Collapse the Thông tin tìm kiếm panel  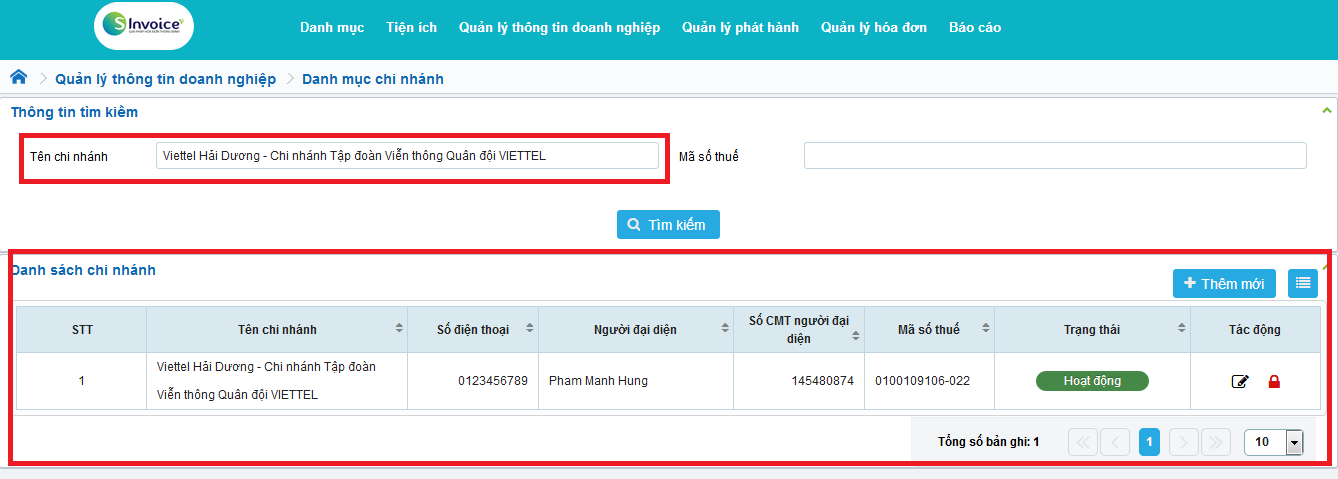pos(1327,110)
